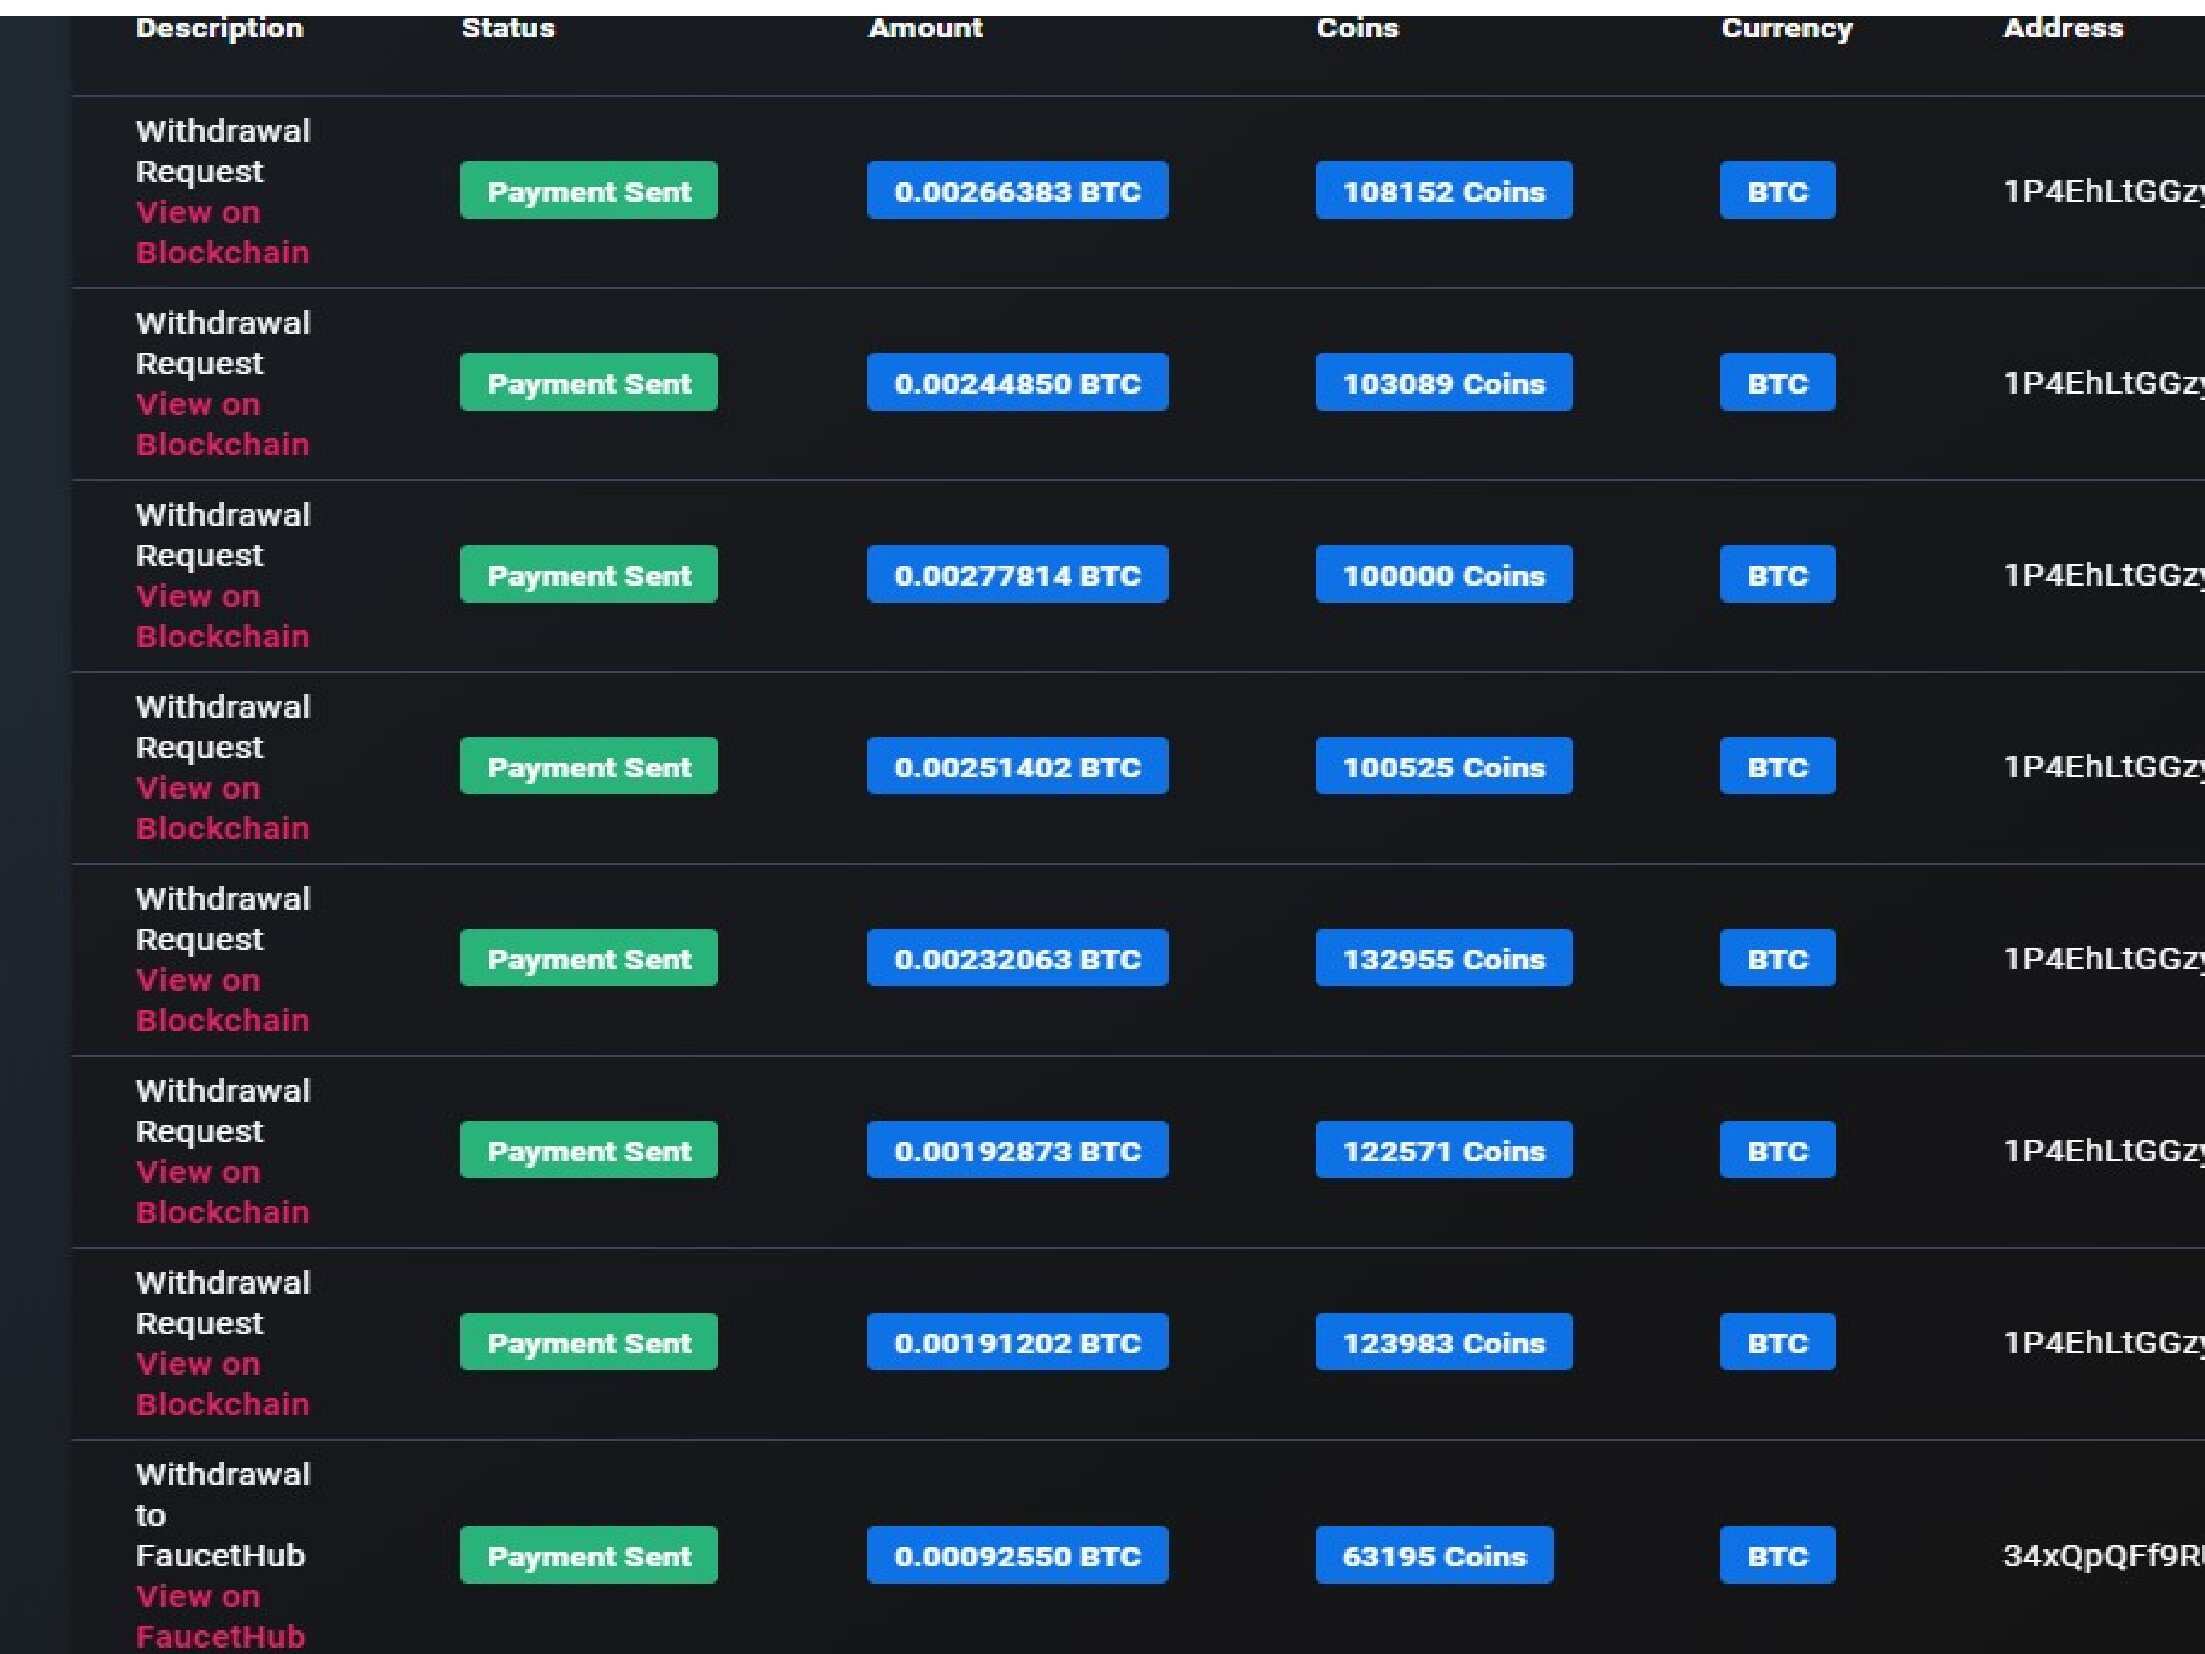Open View on Blockchain link for 0.00244850 BTC withdrawal
The height and width of the screenshot is (1654, 2205).
click(222, 424)
